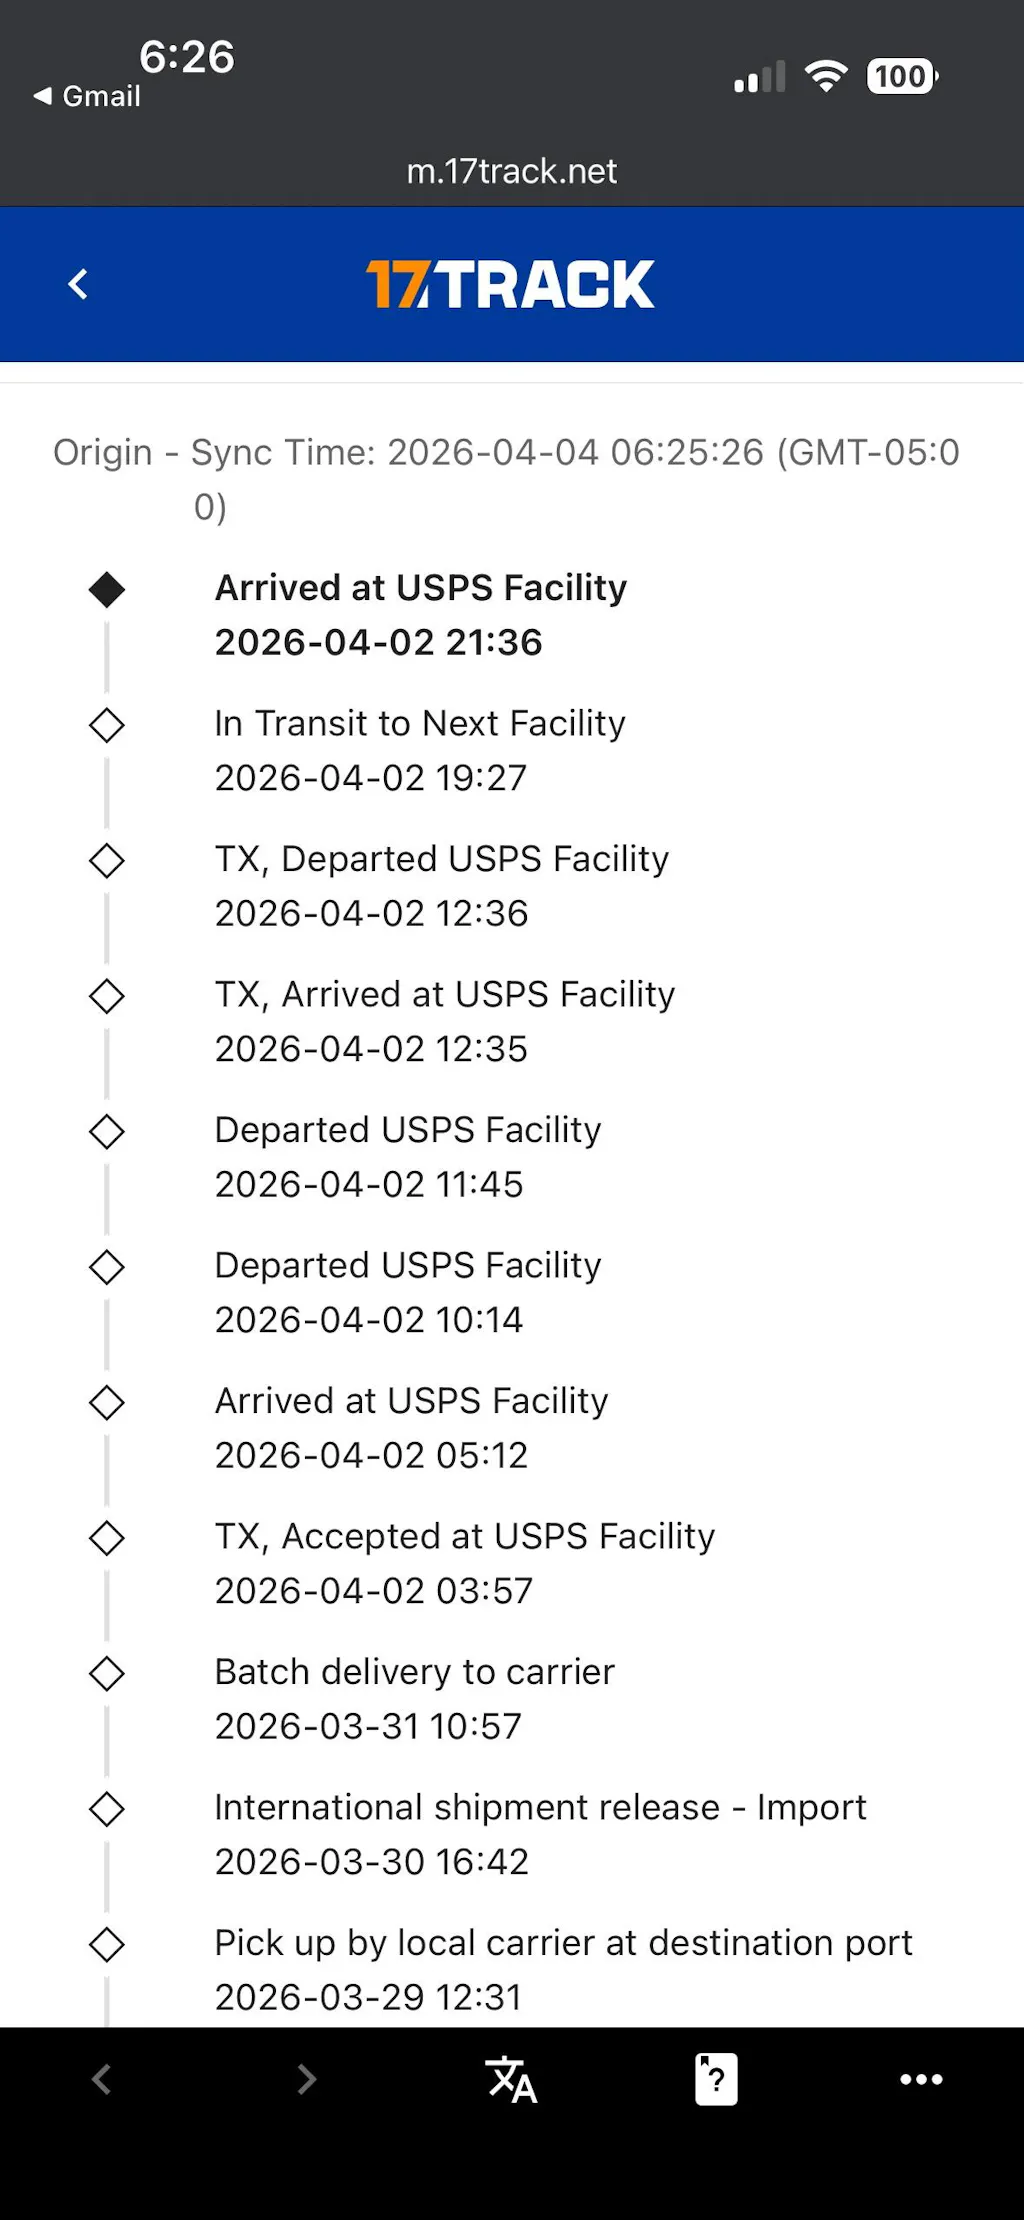Select the filled diamond latest-event marker
Viewport: 1024px width, 2220px height.
pos(107,590)
